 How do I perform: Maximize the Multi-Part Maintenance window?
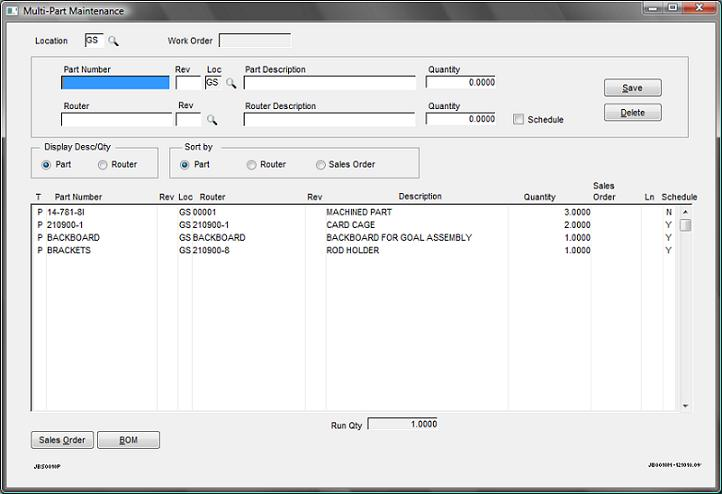point(673,8)
